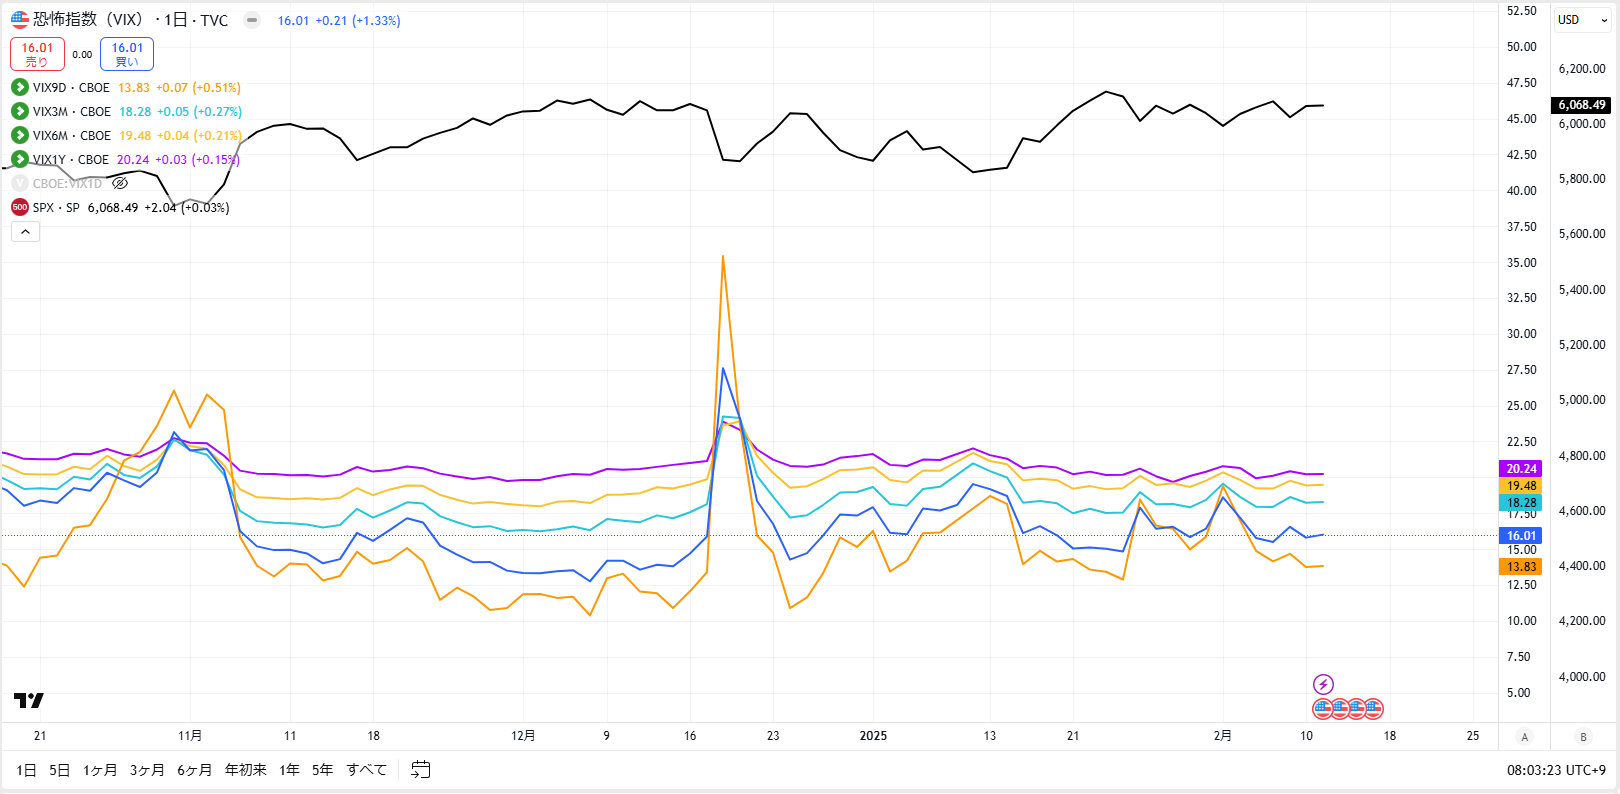1620x794 pixels.
Task: Click VIX6M change value +0.04 (+0.21%)
Action: tap(199, 136)
